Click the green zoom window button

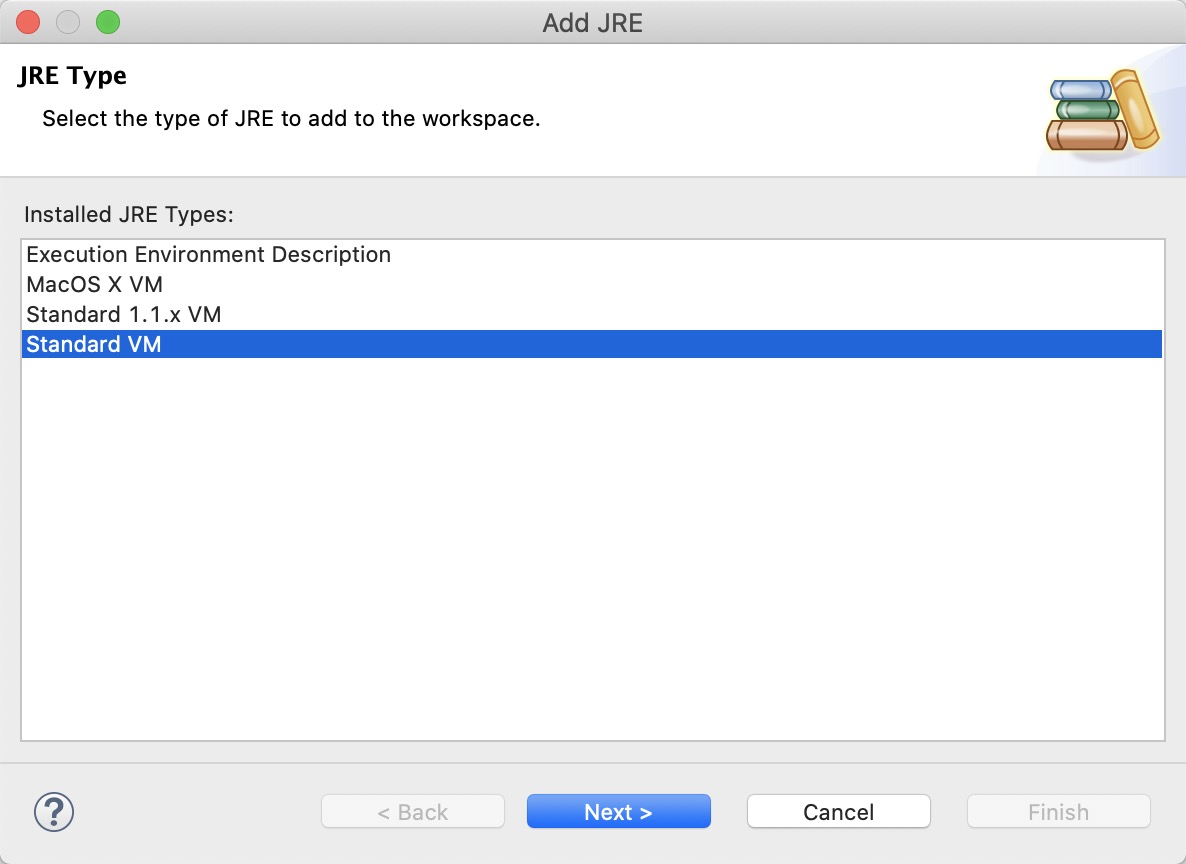[x=108, y=23]
